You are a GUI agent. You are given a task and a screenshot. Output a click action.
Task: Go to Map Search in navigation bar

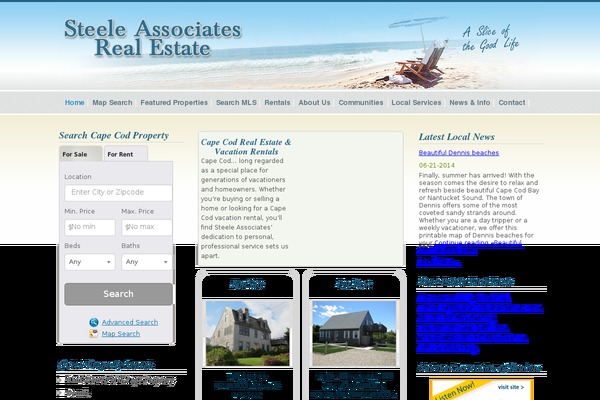click(x=112, y=103)
